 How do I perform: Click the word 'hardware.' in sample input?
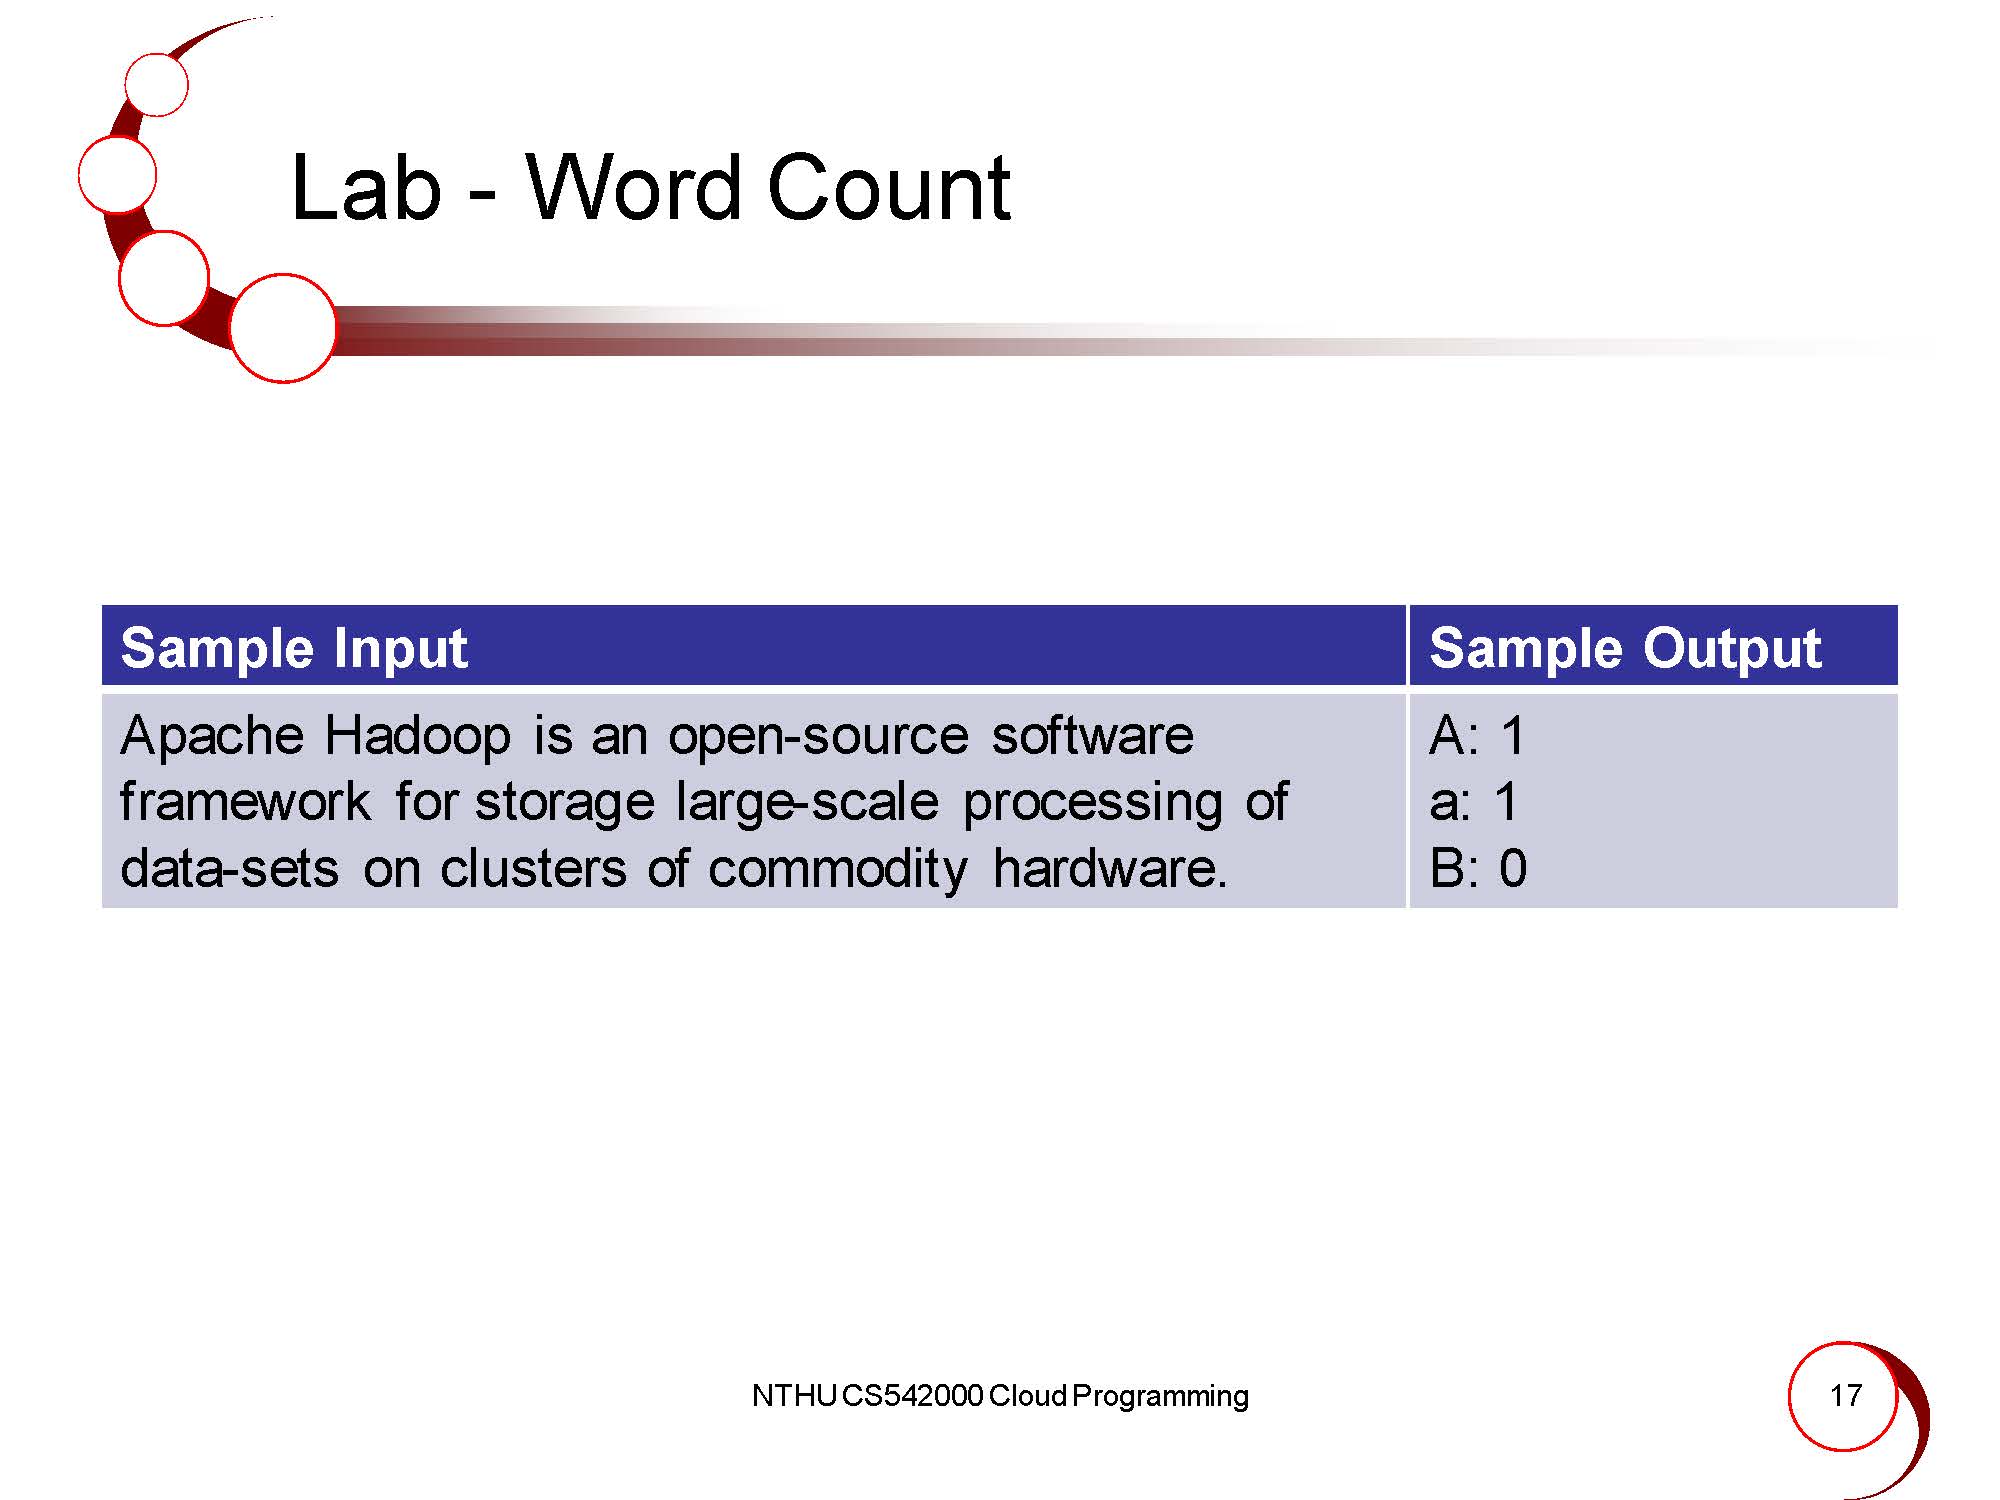click(x=1109, y=868)
